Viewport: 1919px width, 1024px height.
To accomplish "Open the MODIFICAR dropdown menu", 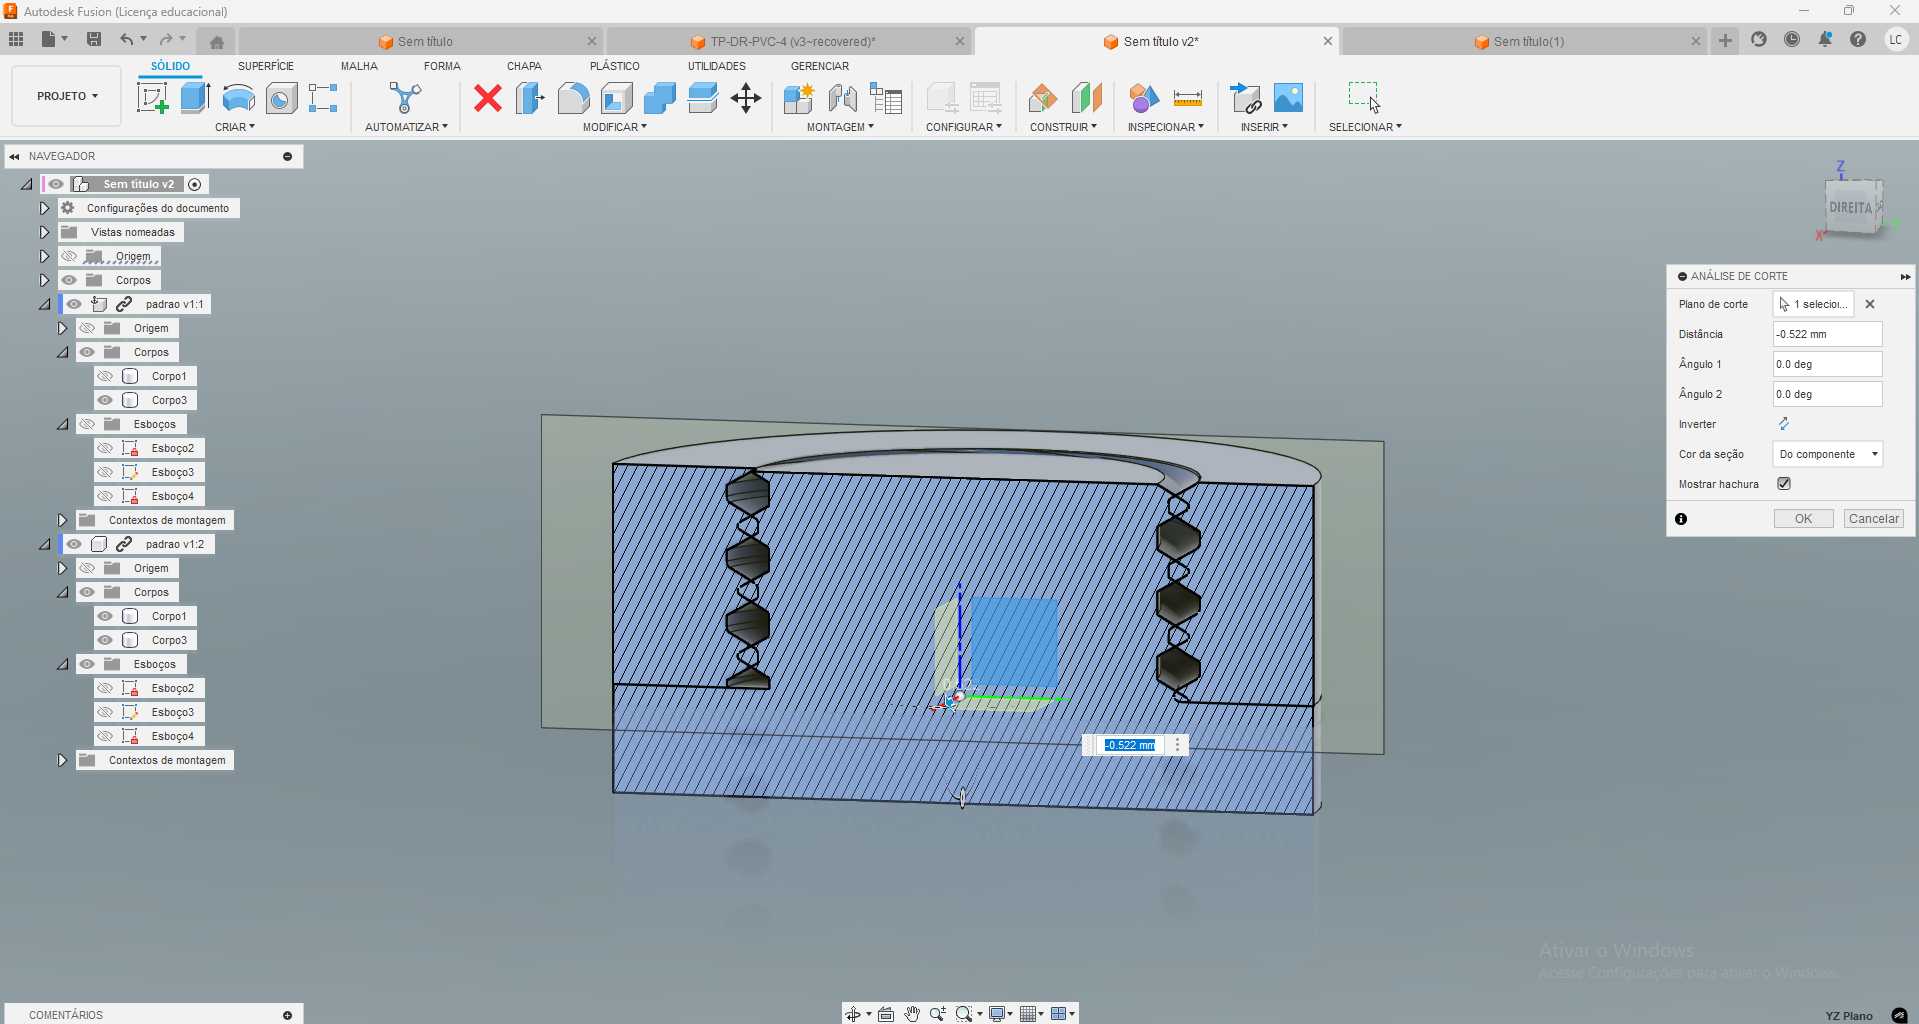I will 615,127.
